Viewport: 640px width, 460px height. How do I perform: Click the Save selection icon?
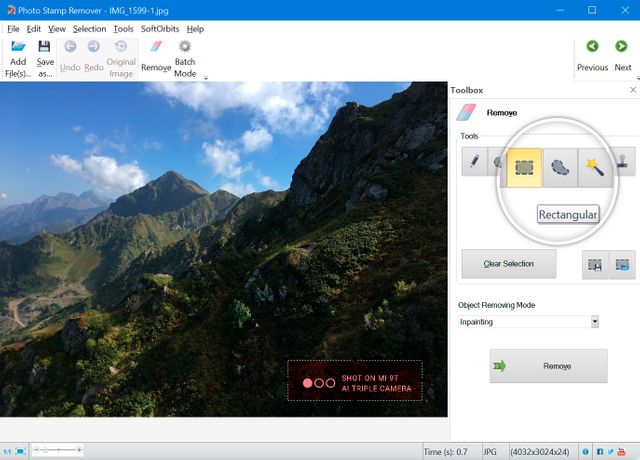tap(595, 264)
